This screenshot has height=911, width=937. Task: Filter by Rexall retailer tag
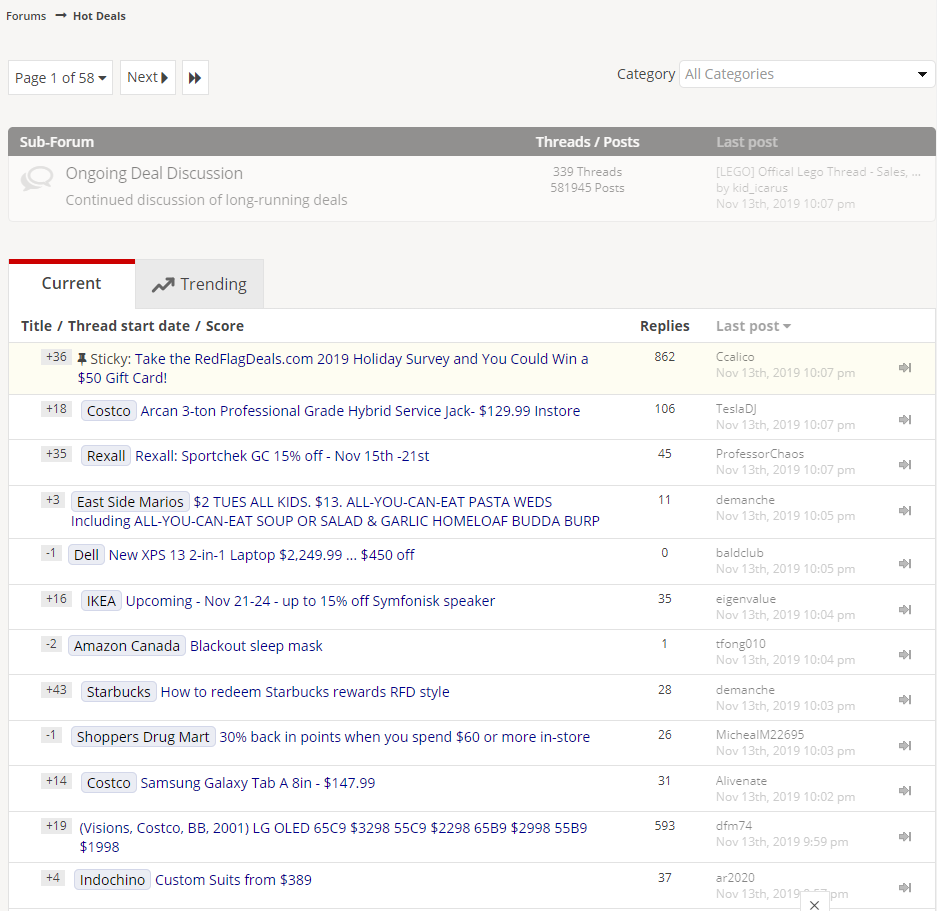pos(106,456)
